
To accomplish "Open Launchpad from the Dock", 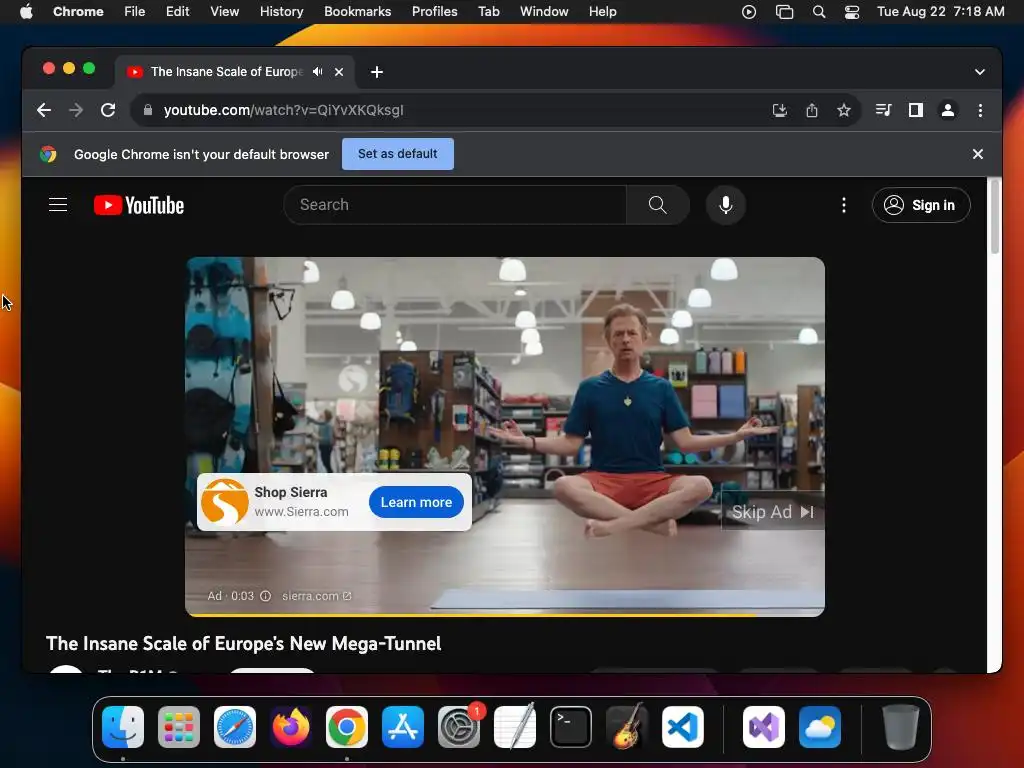I will click(x=179, y=727).
